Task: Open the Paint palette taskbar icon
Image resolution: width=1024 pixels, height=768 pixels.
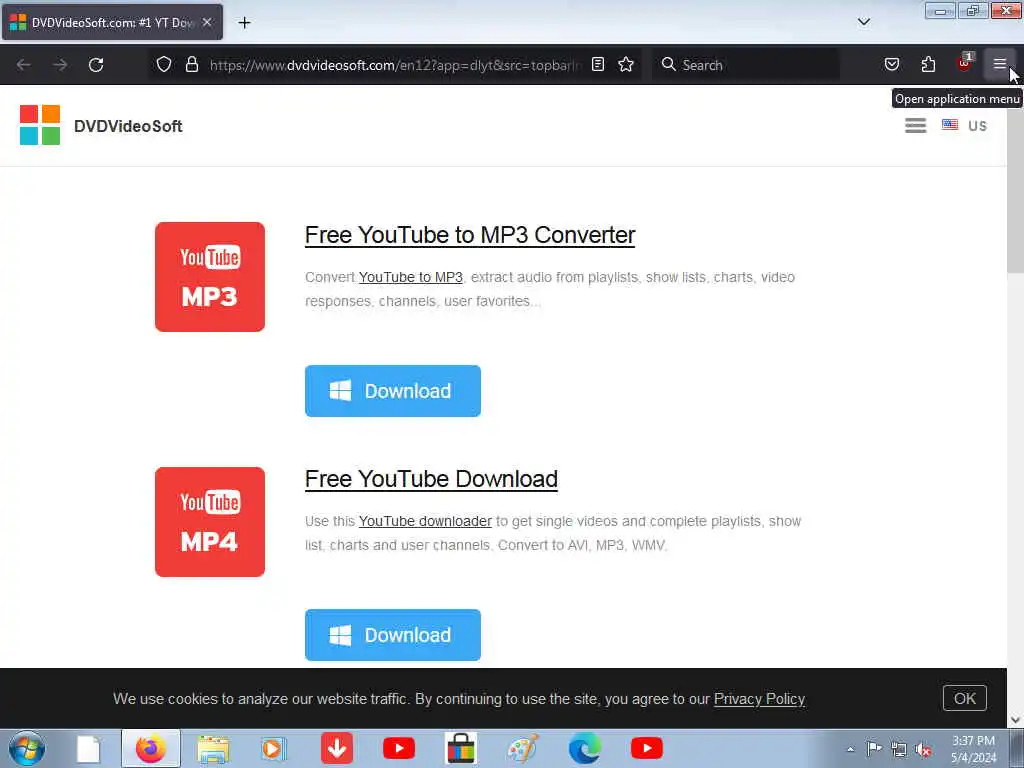Action: (522, 748)
